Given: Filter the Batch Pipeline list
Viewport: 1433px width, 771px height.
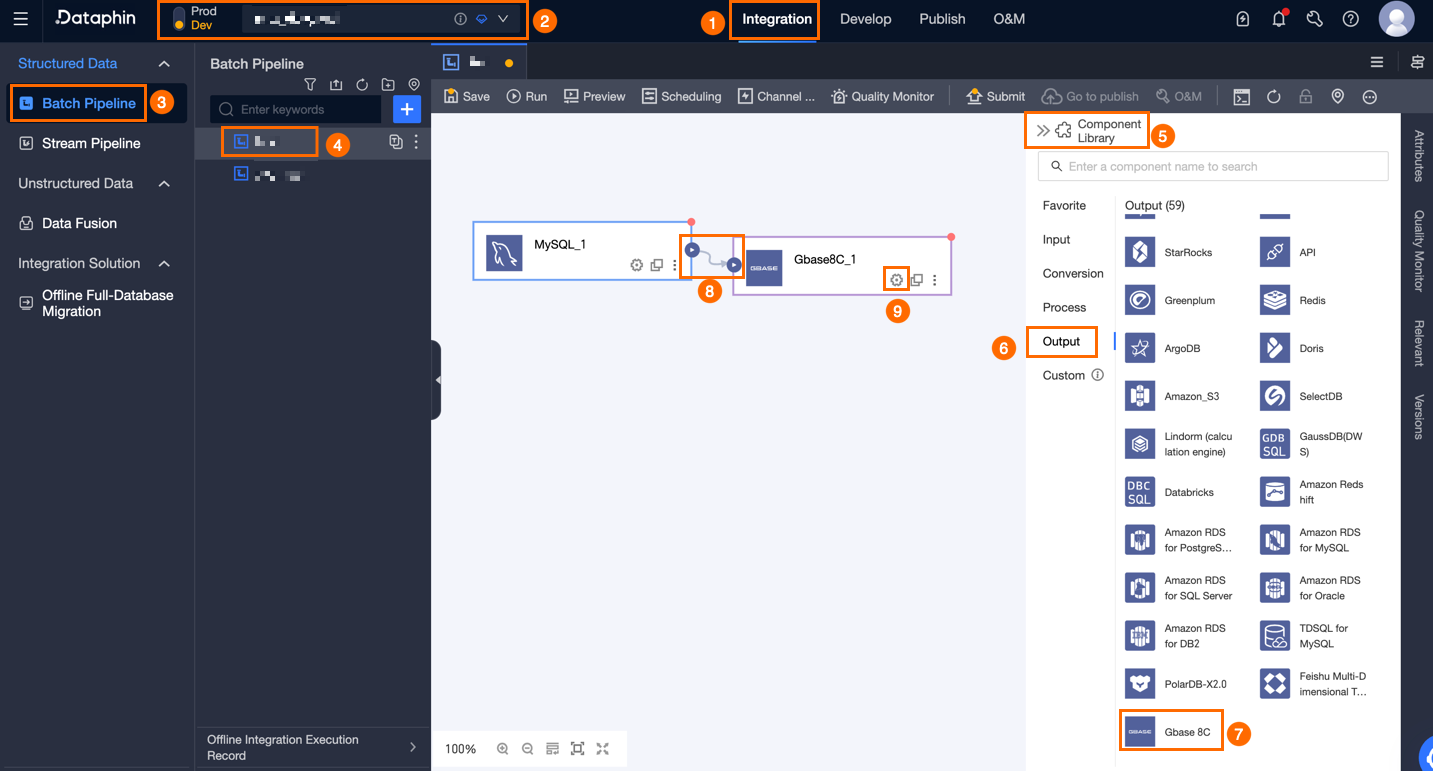Looking at the screenshot, I should coord(310,85).
